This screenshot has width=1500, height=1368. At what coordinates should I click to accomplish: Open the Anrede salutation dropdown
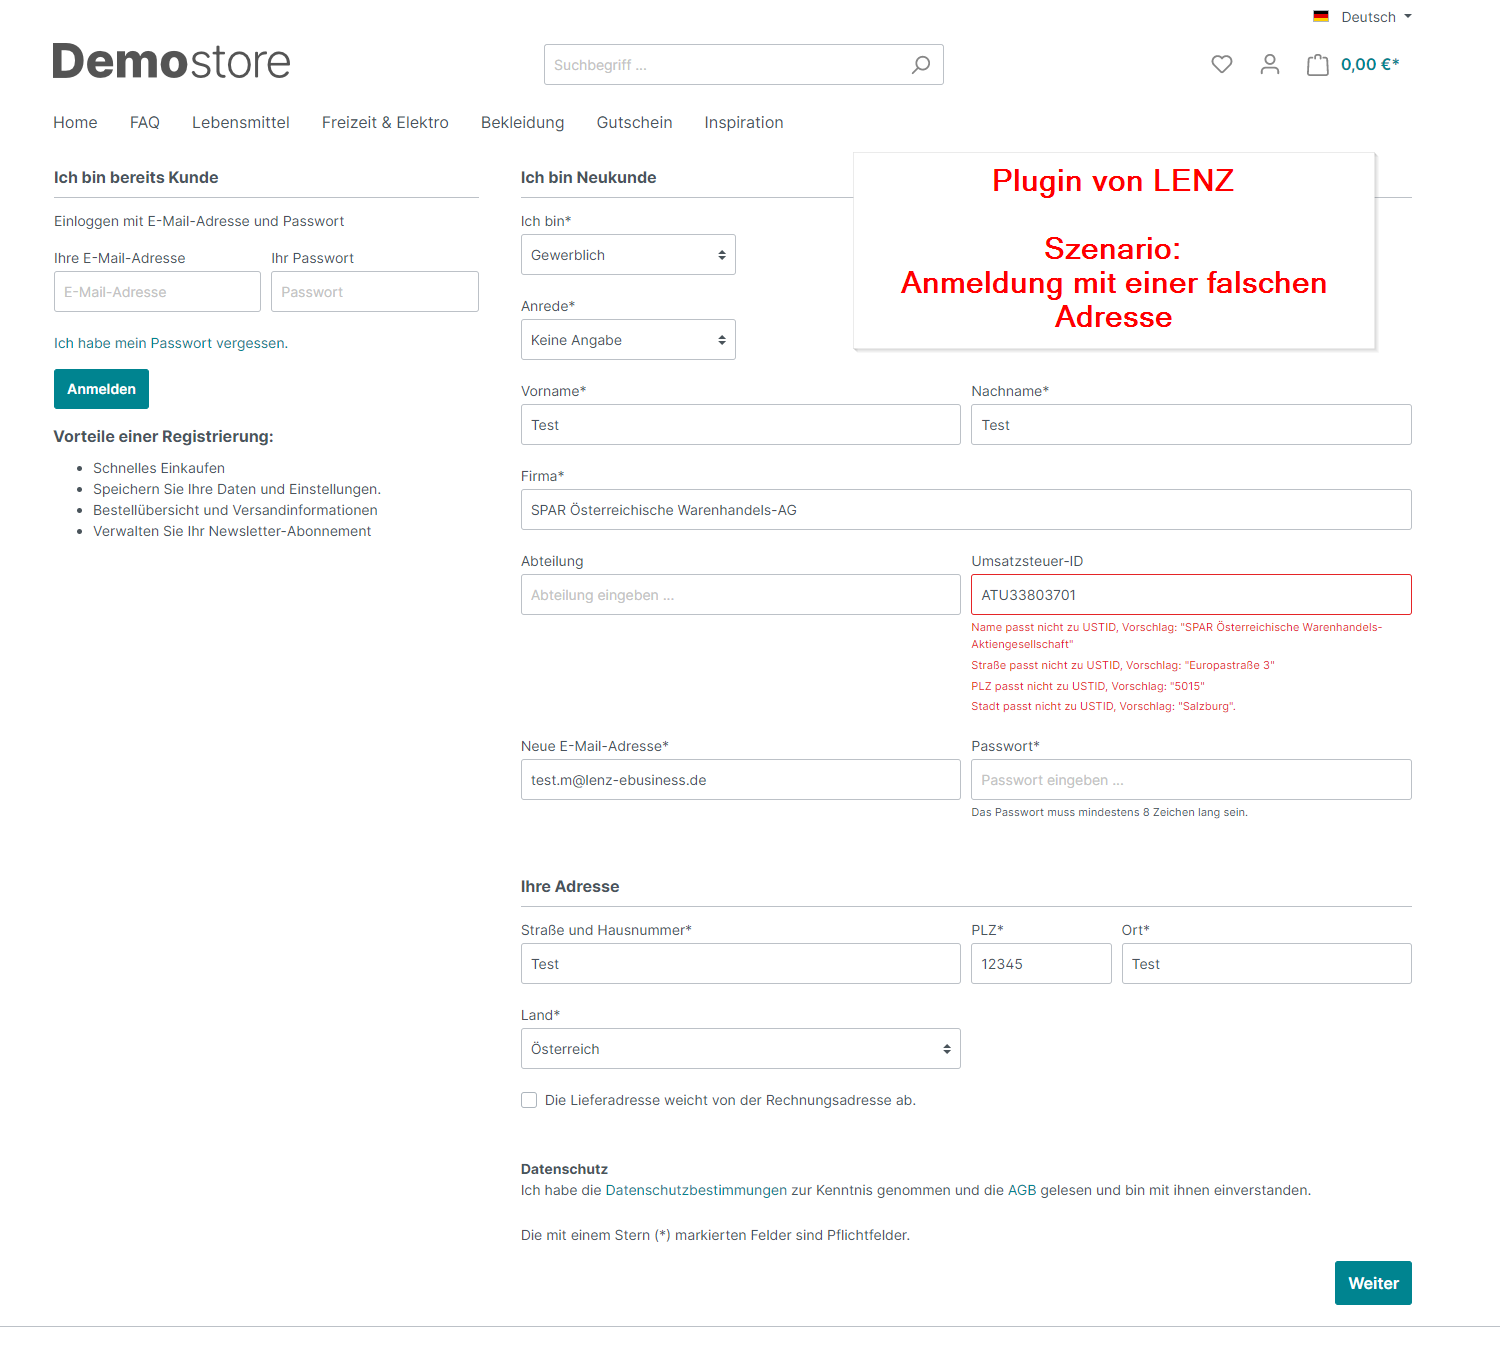click(x=628, y=340)
